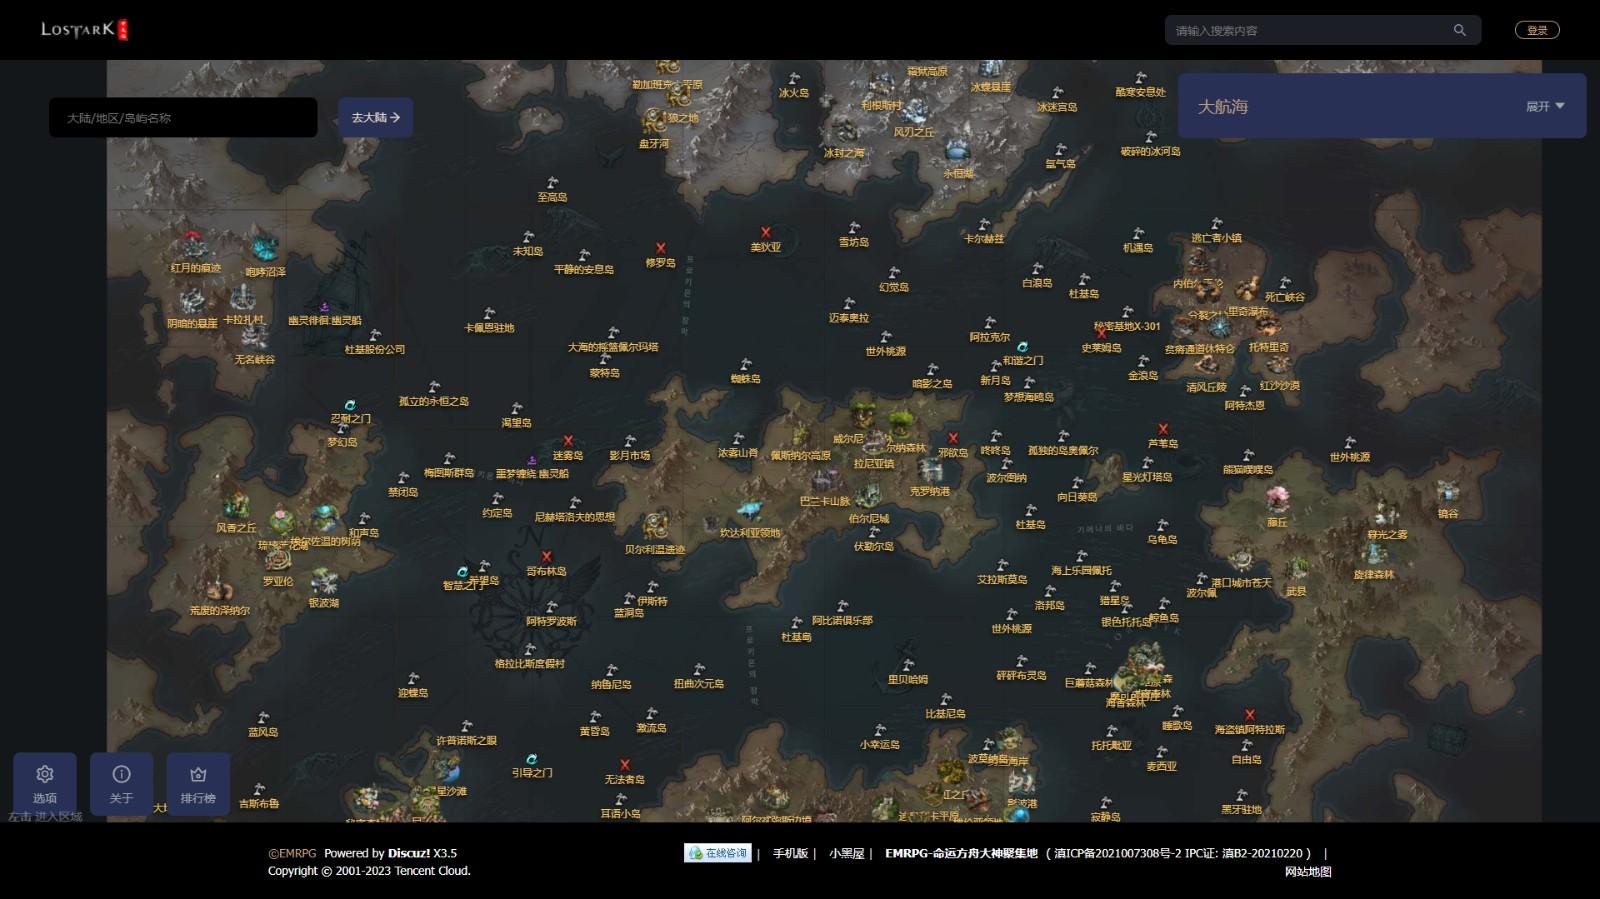Click the 藤丘 cherry tree location icon

click(1277, 501)
